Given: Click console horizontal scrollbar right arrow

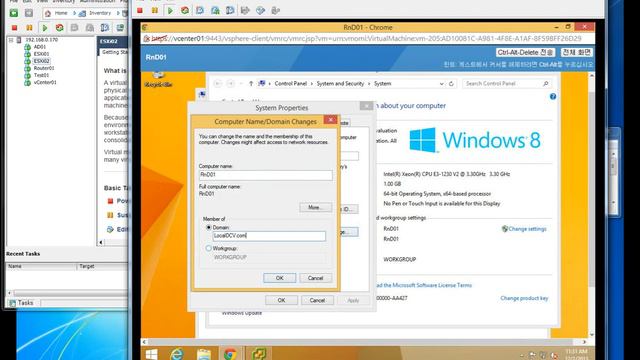Looking at the screenshot, I should pos(584,342).
